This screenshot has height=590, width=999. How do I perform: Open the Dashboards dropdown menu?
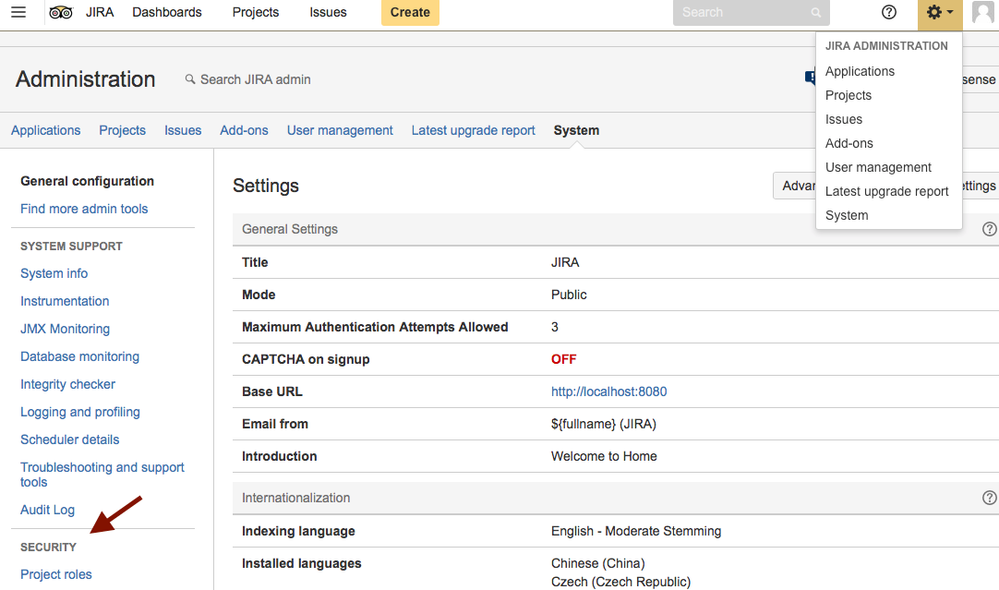[x=167, y=13]
